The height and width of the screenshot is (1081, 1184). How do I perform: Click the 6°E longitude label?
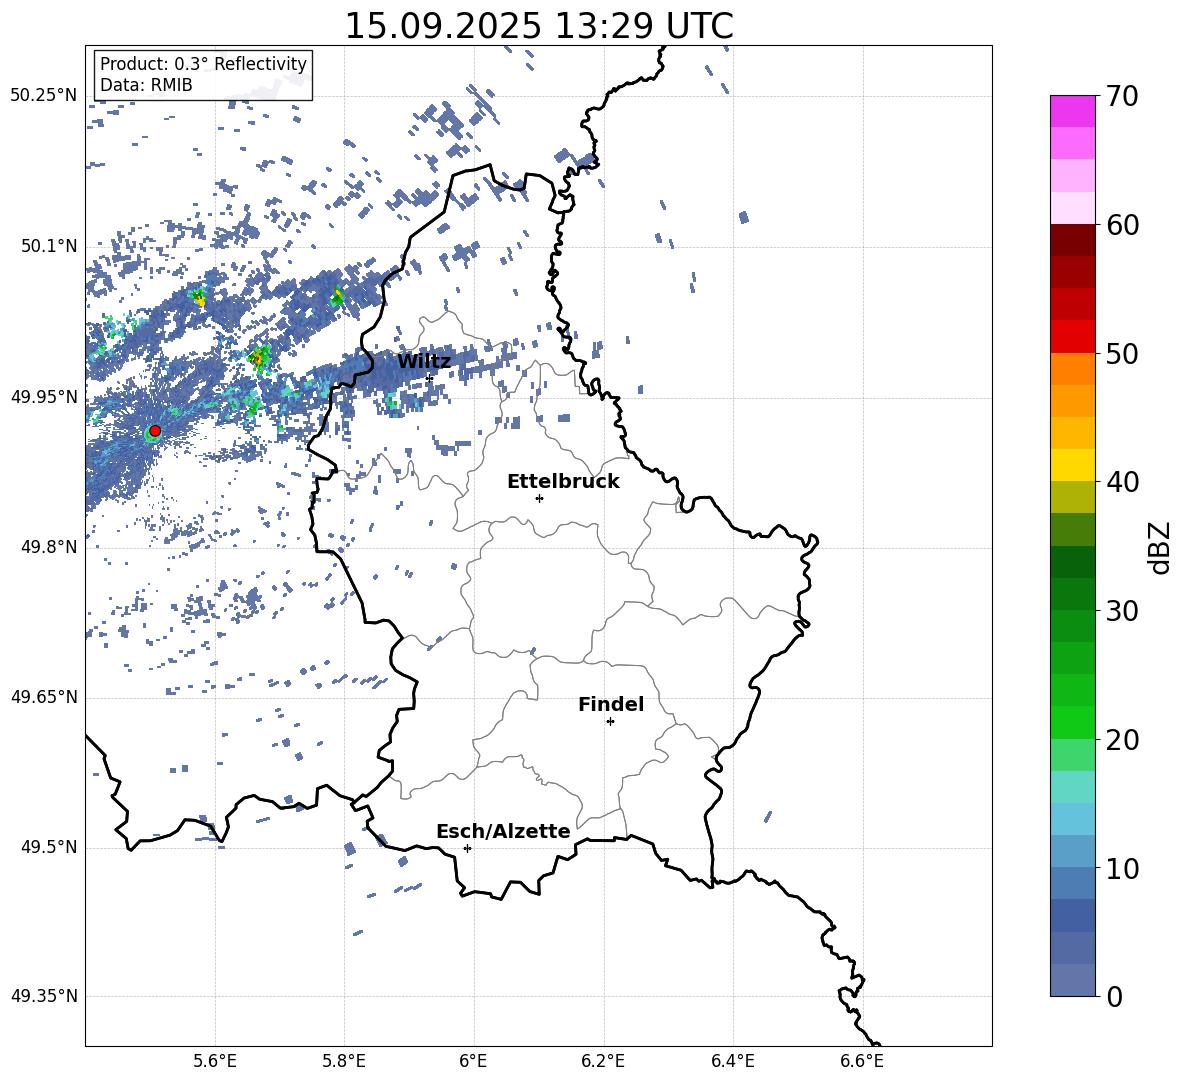pos(473,1061)
